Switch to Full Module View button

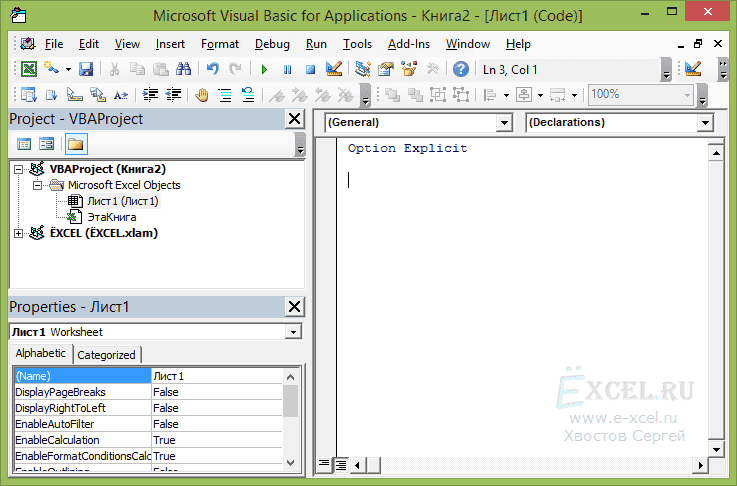coord(340,464)
